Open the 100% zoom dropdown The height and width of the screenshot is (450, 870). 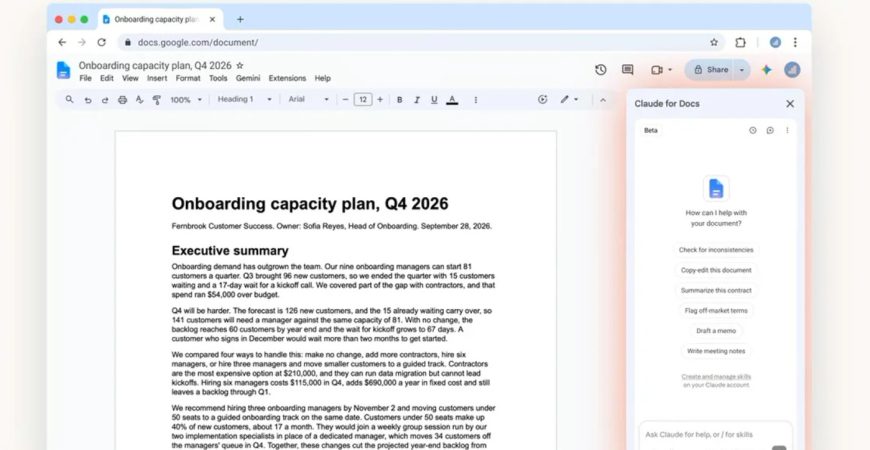186,100
